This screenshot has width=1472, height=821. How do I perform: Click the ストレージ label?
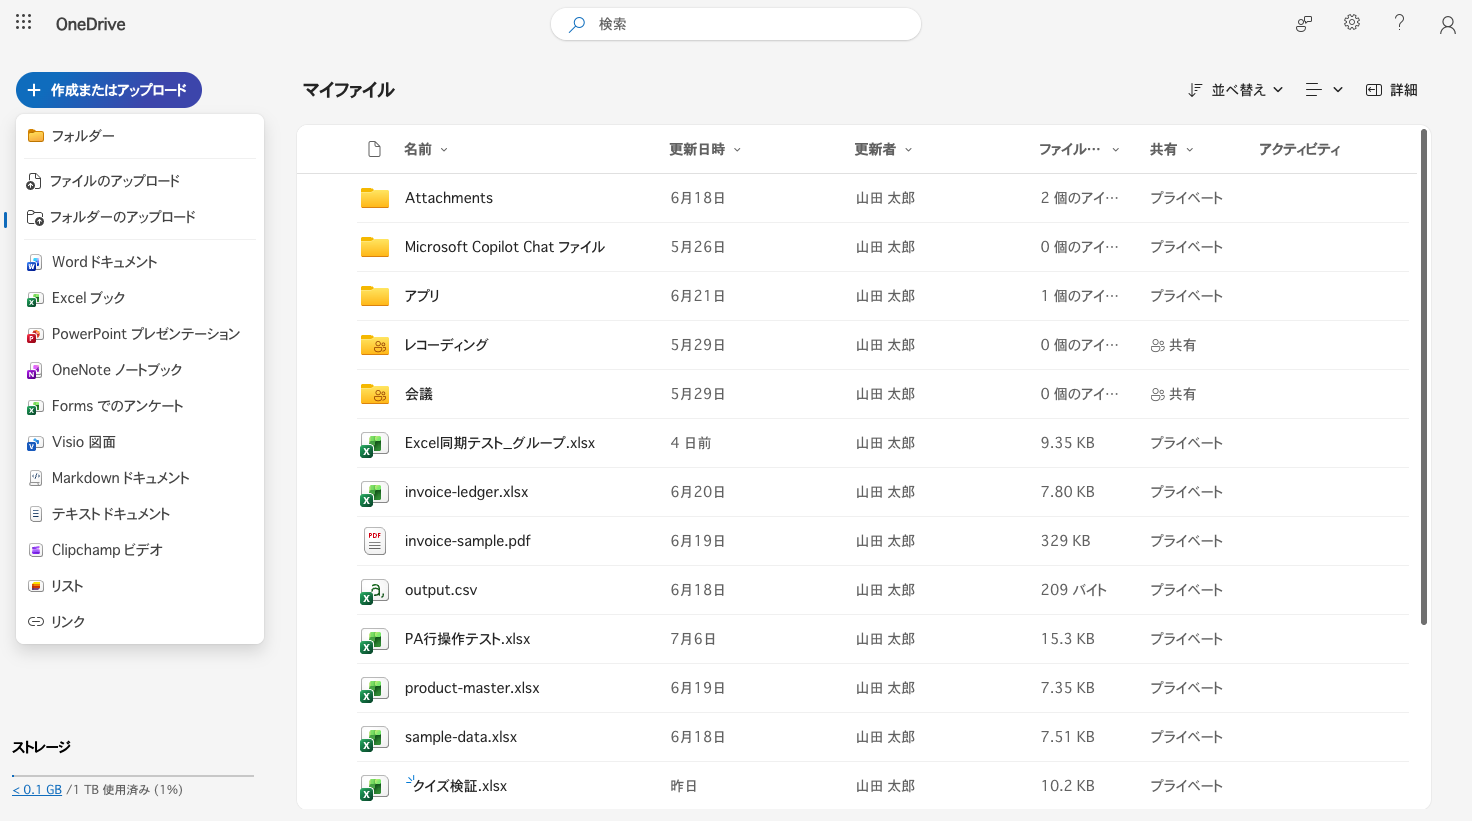[x=42, y=747]
